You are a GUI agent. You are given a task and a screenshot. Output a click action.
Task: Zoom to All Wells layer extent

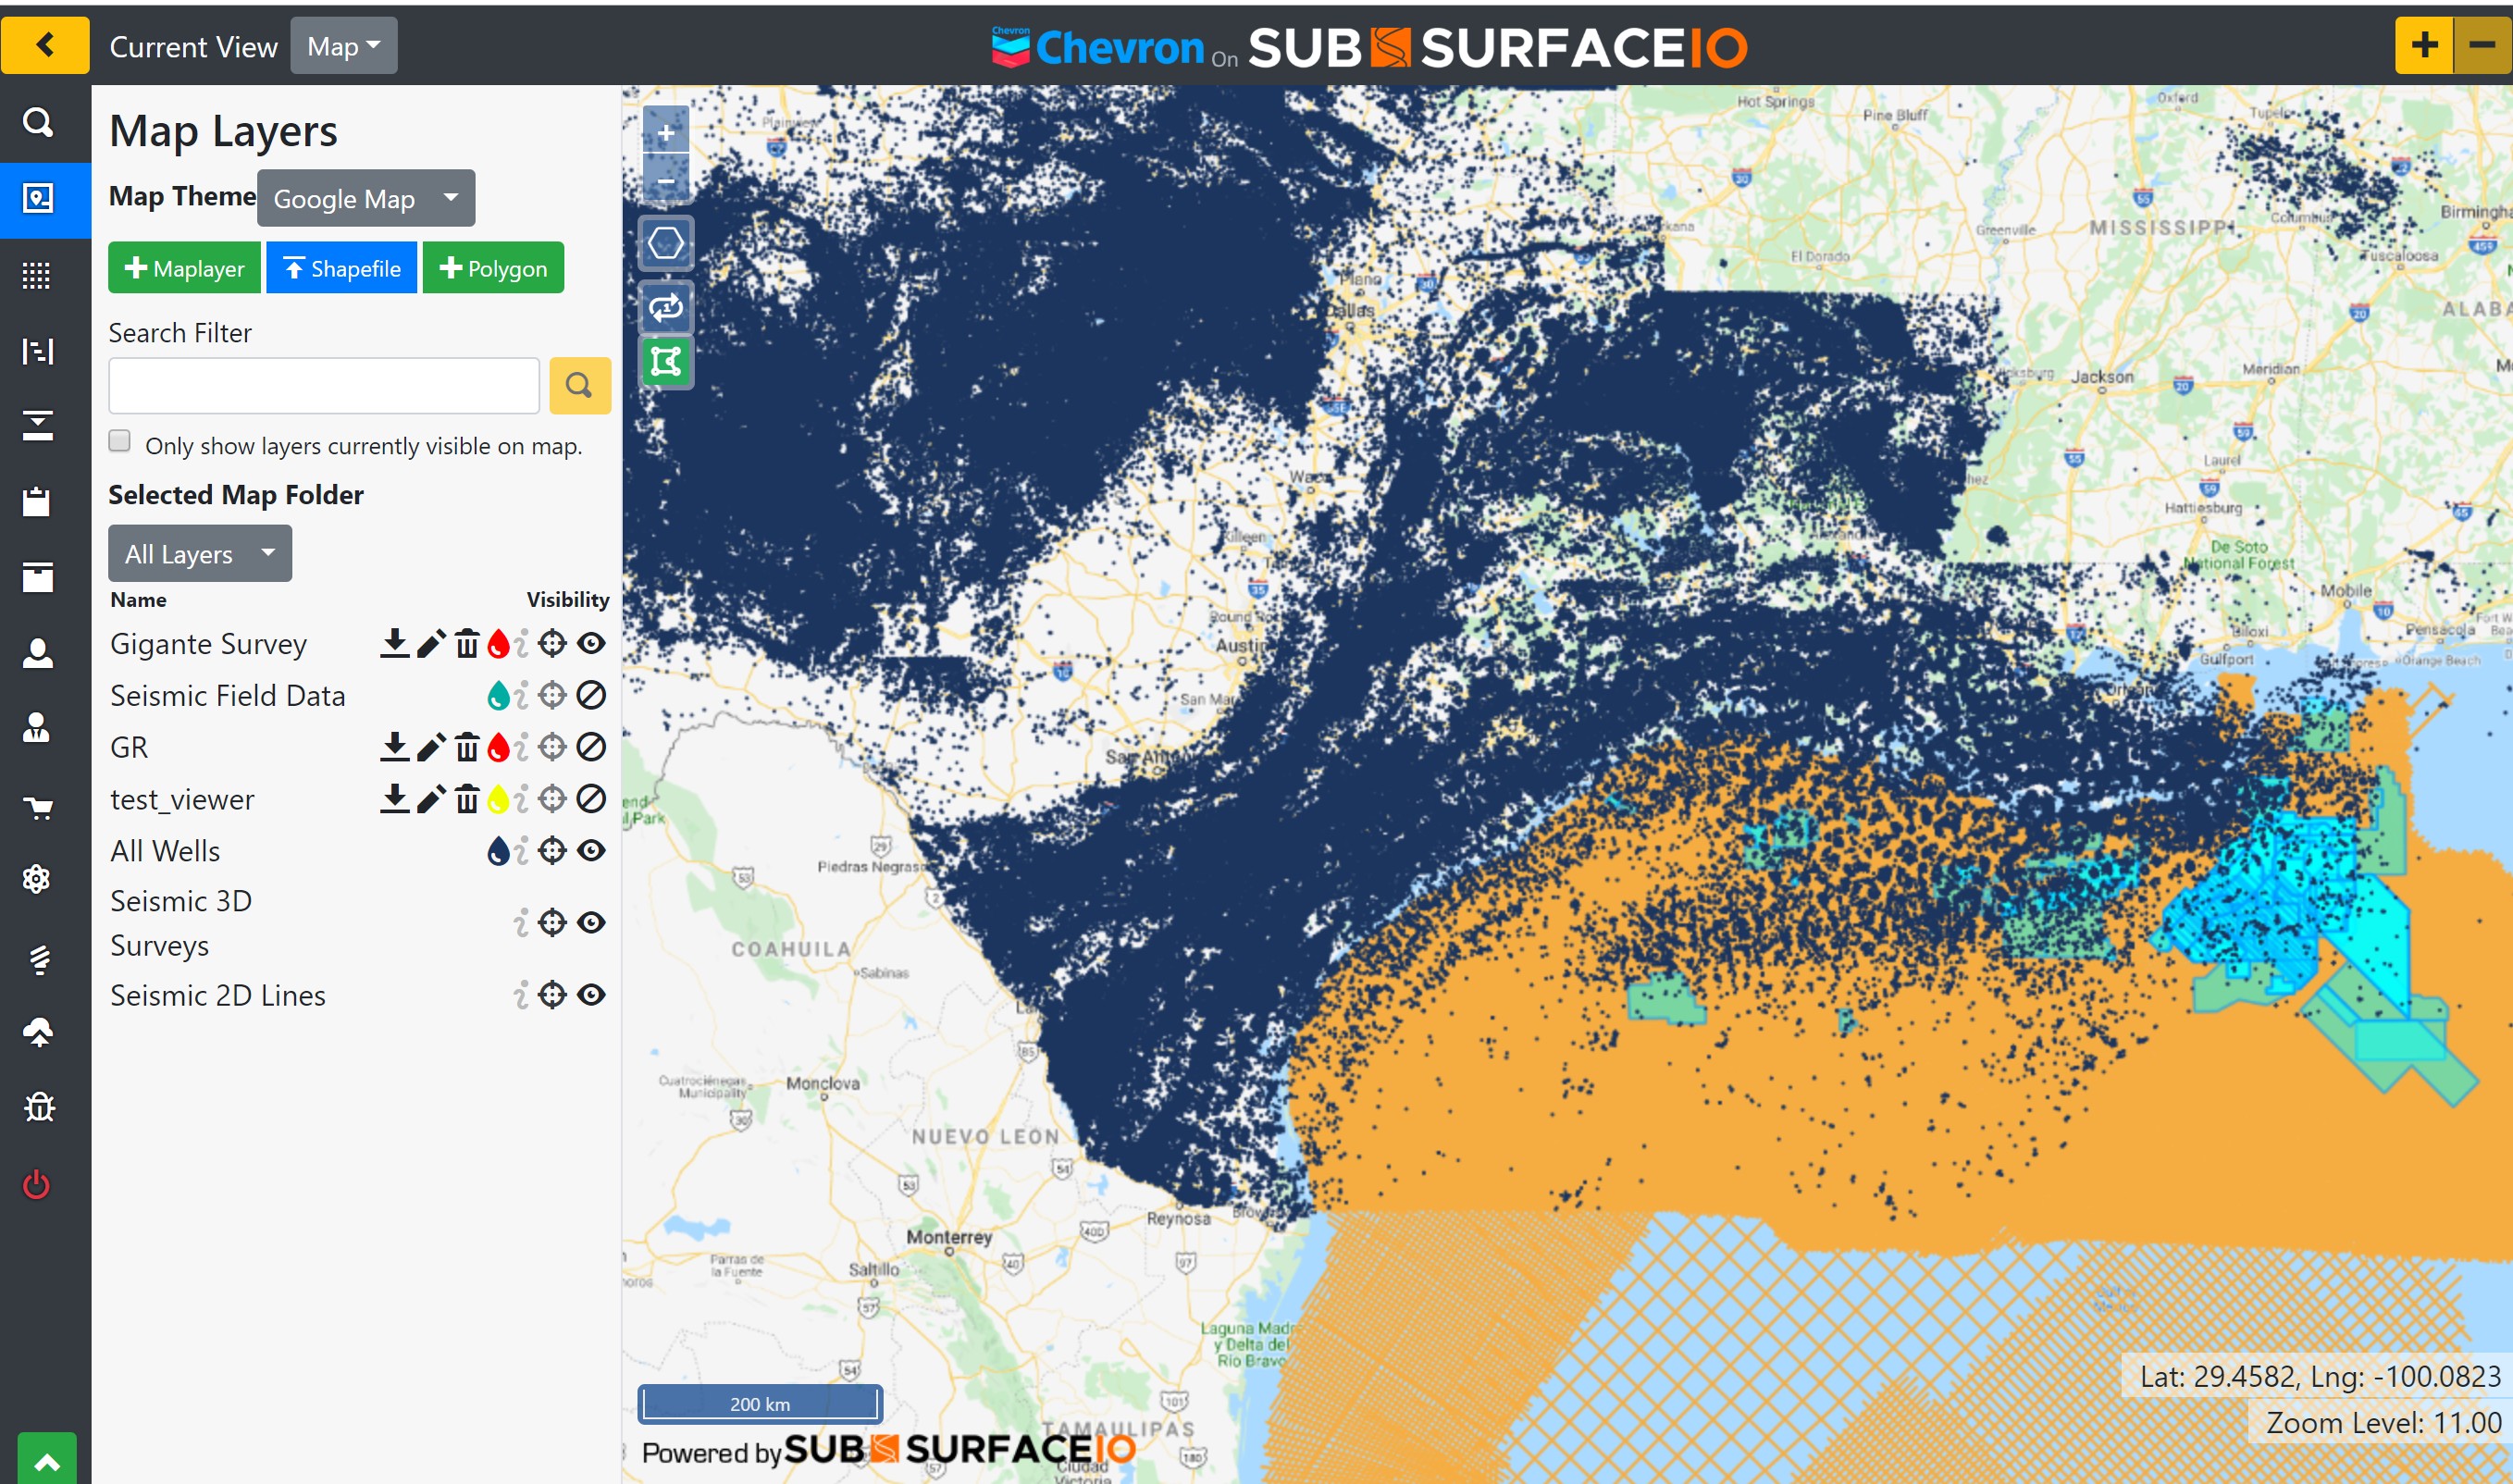[552, 851]
